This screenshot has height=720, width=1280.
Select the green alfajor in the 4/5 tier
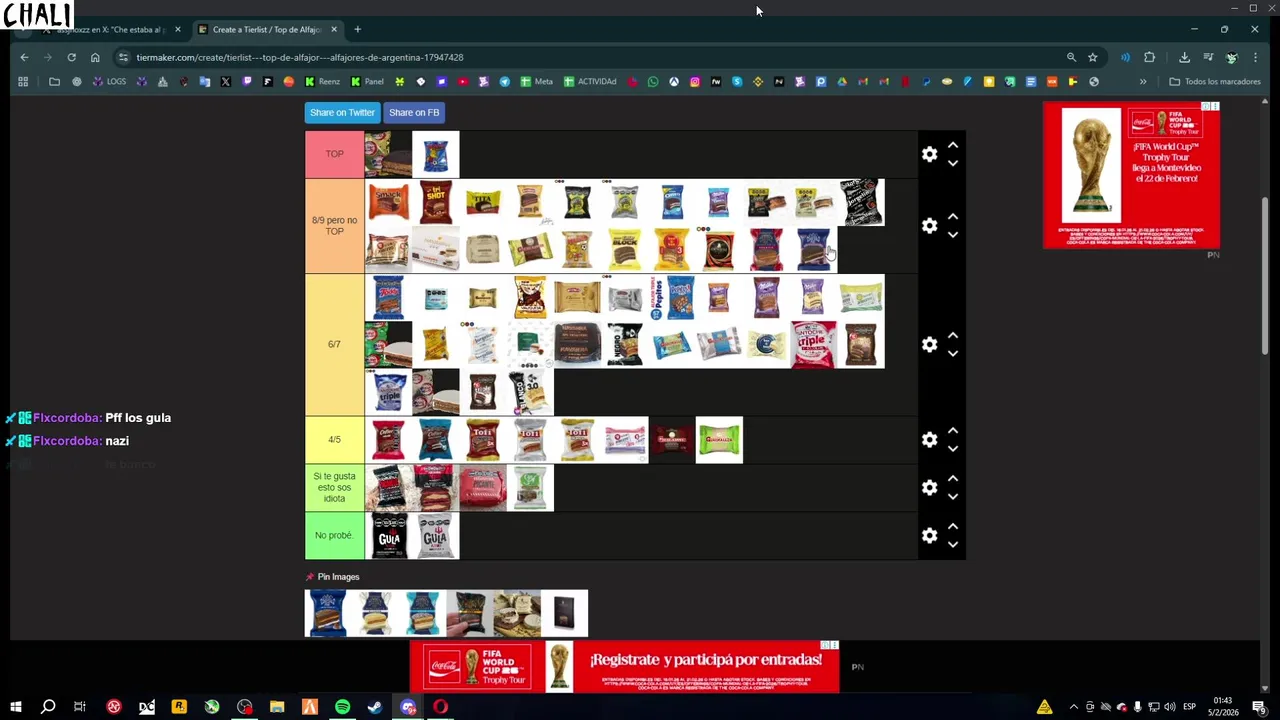tap(719, 440)
